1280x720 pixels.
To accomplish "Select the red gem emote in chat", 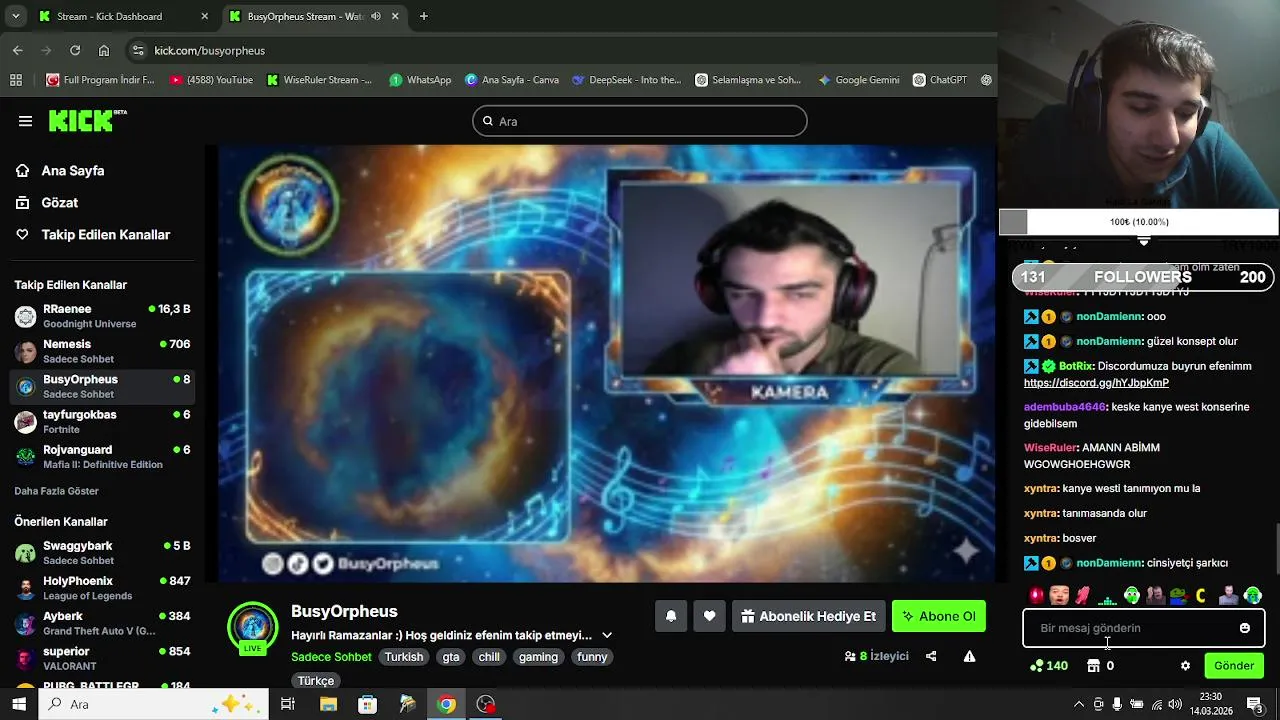I will click(x=1036, y=596).
